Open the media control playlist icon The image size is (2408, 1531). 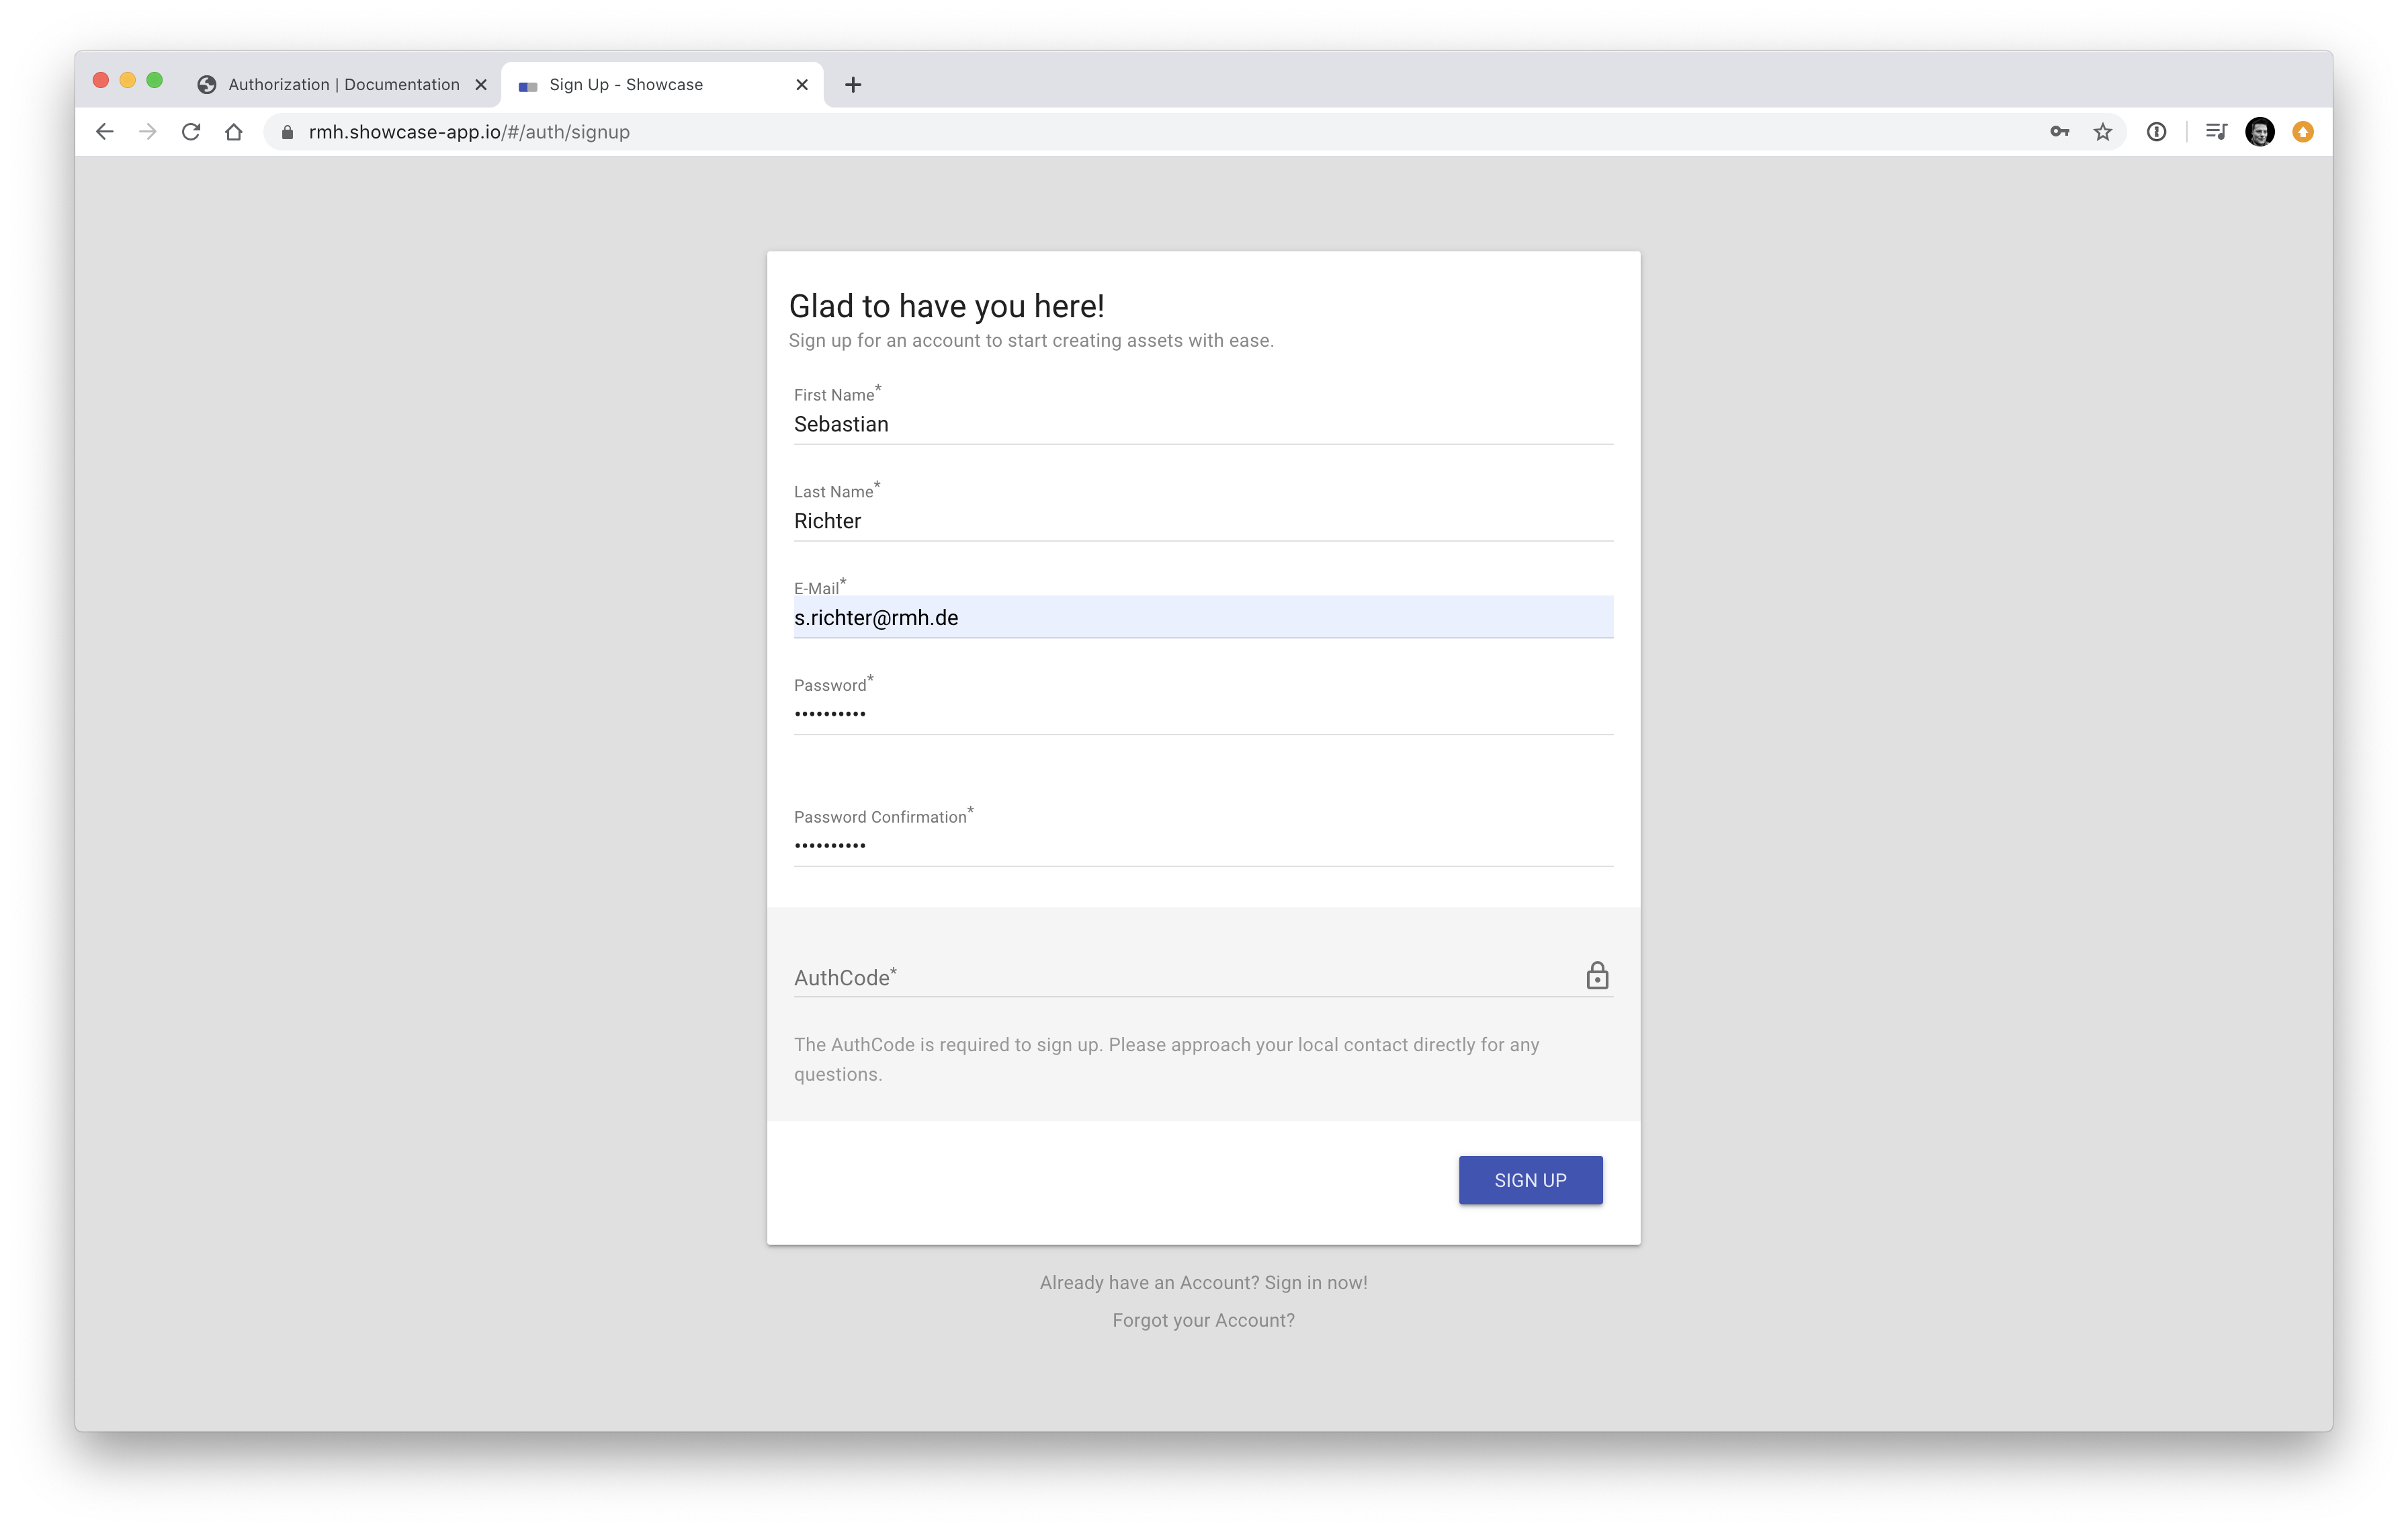pyautogui.click(x=2216, y=132)
